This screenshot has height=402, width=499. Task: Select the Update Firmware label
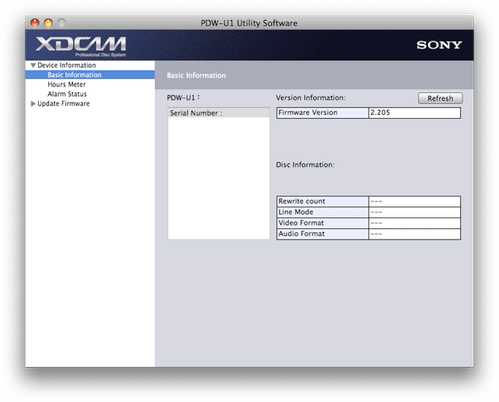coord(63,104)
